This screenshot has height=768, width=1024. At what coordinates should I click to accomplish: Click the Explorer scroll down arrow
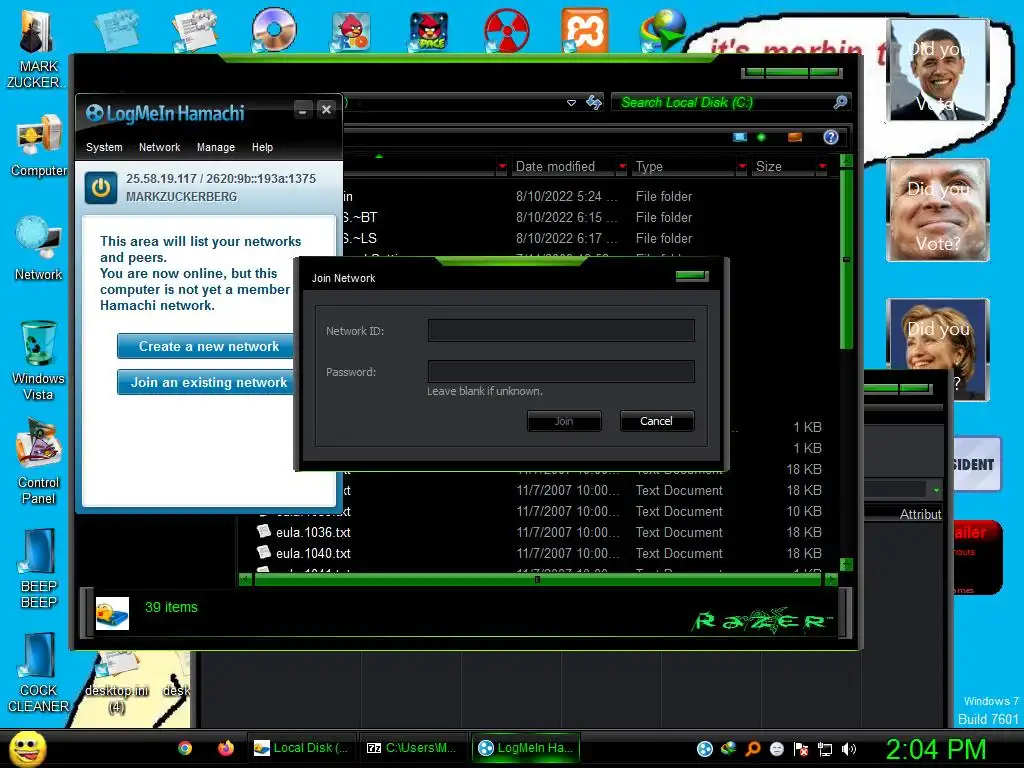pos(846,564)
